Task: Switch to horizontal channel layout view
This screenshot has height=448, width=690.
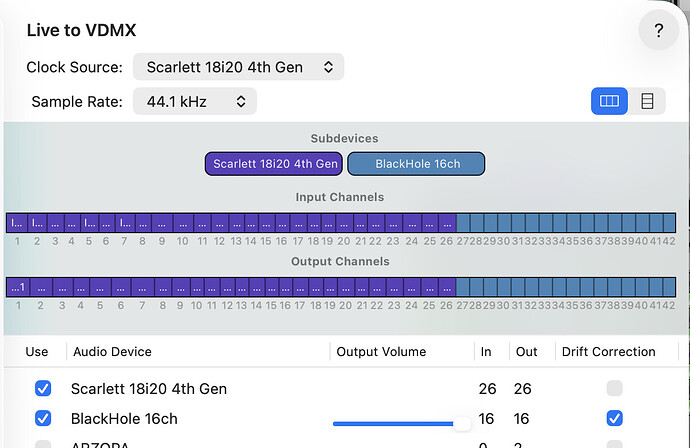Action: (x=609, y=101)
